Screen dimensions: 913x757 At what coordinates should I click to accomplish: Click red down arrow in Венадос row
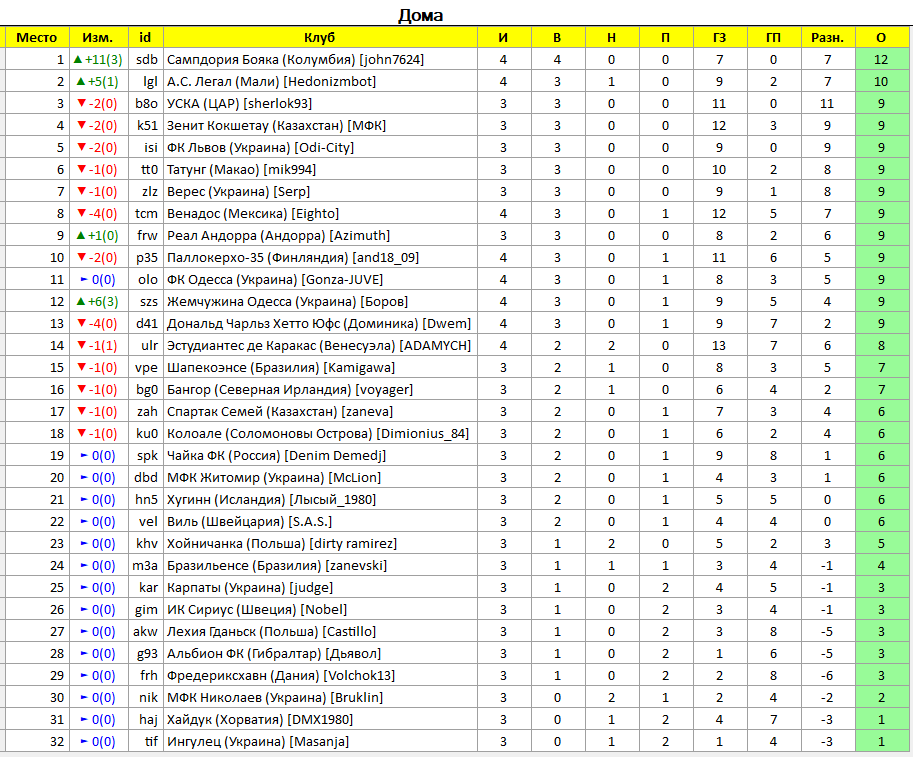coord(82,214)
